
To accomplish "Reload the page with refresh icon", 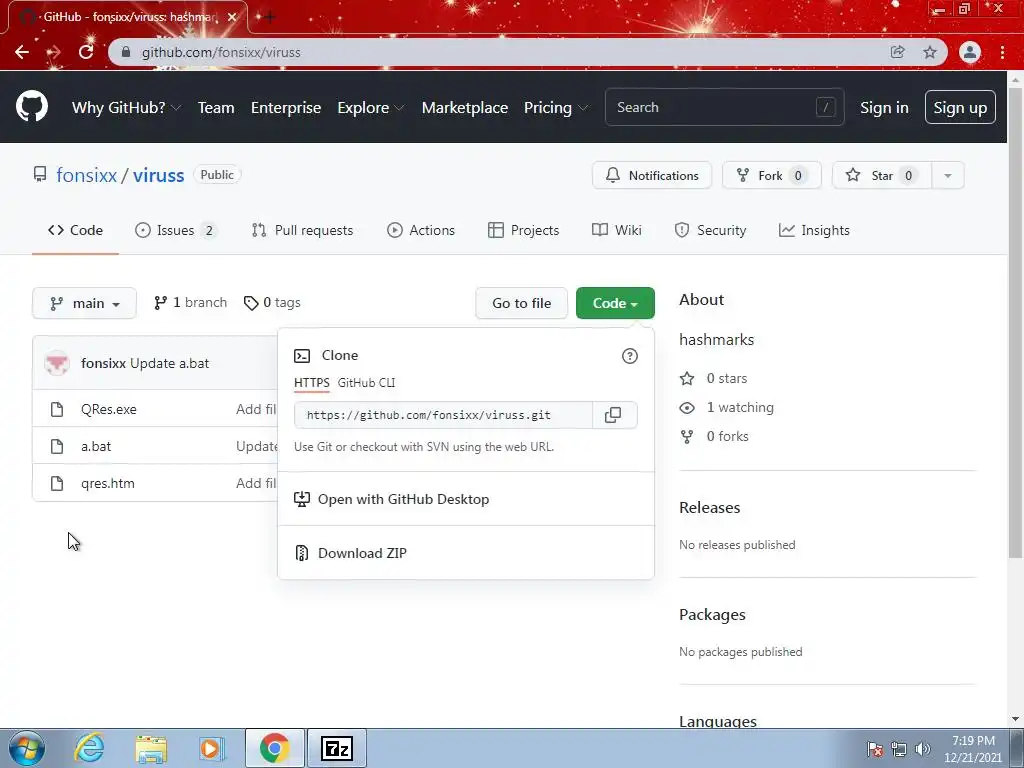I will coord(86,52).
